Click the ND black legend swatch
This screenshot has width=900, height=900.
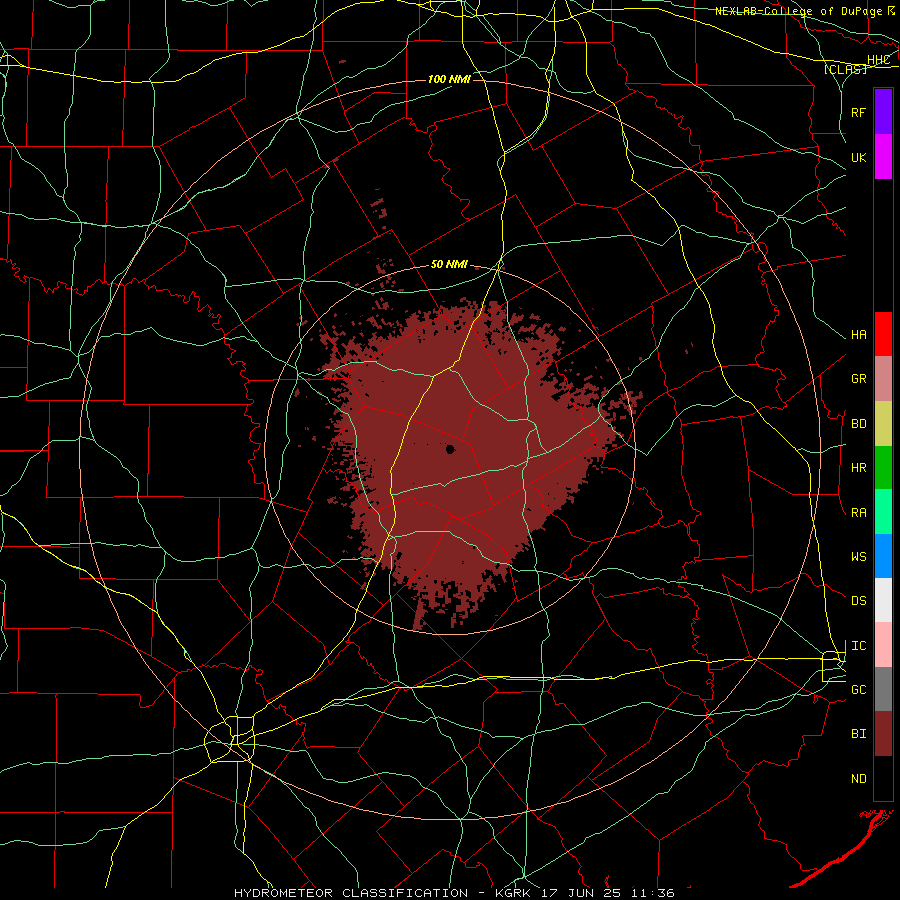click(x=883, y=778)
